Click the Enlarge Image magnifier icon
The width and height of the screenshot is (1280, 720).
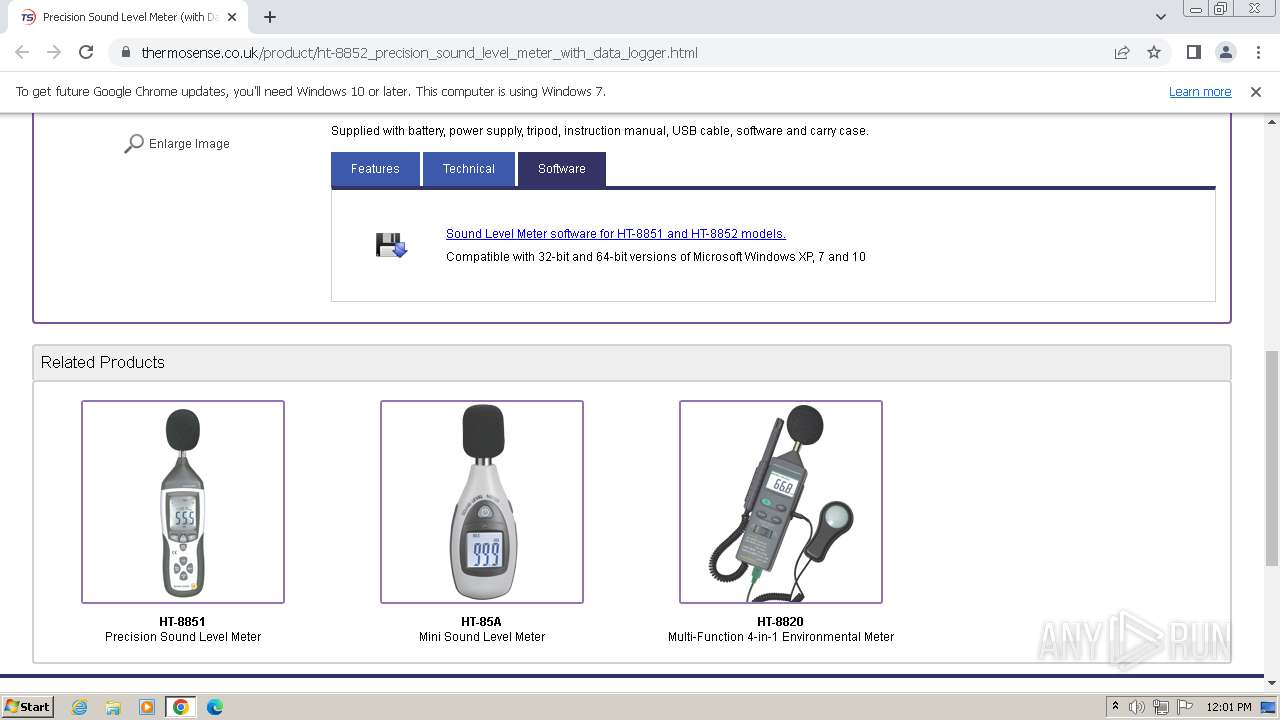pos(134,144)
